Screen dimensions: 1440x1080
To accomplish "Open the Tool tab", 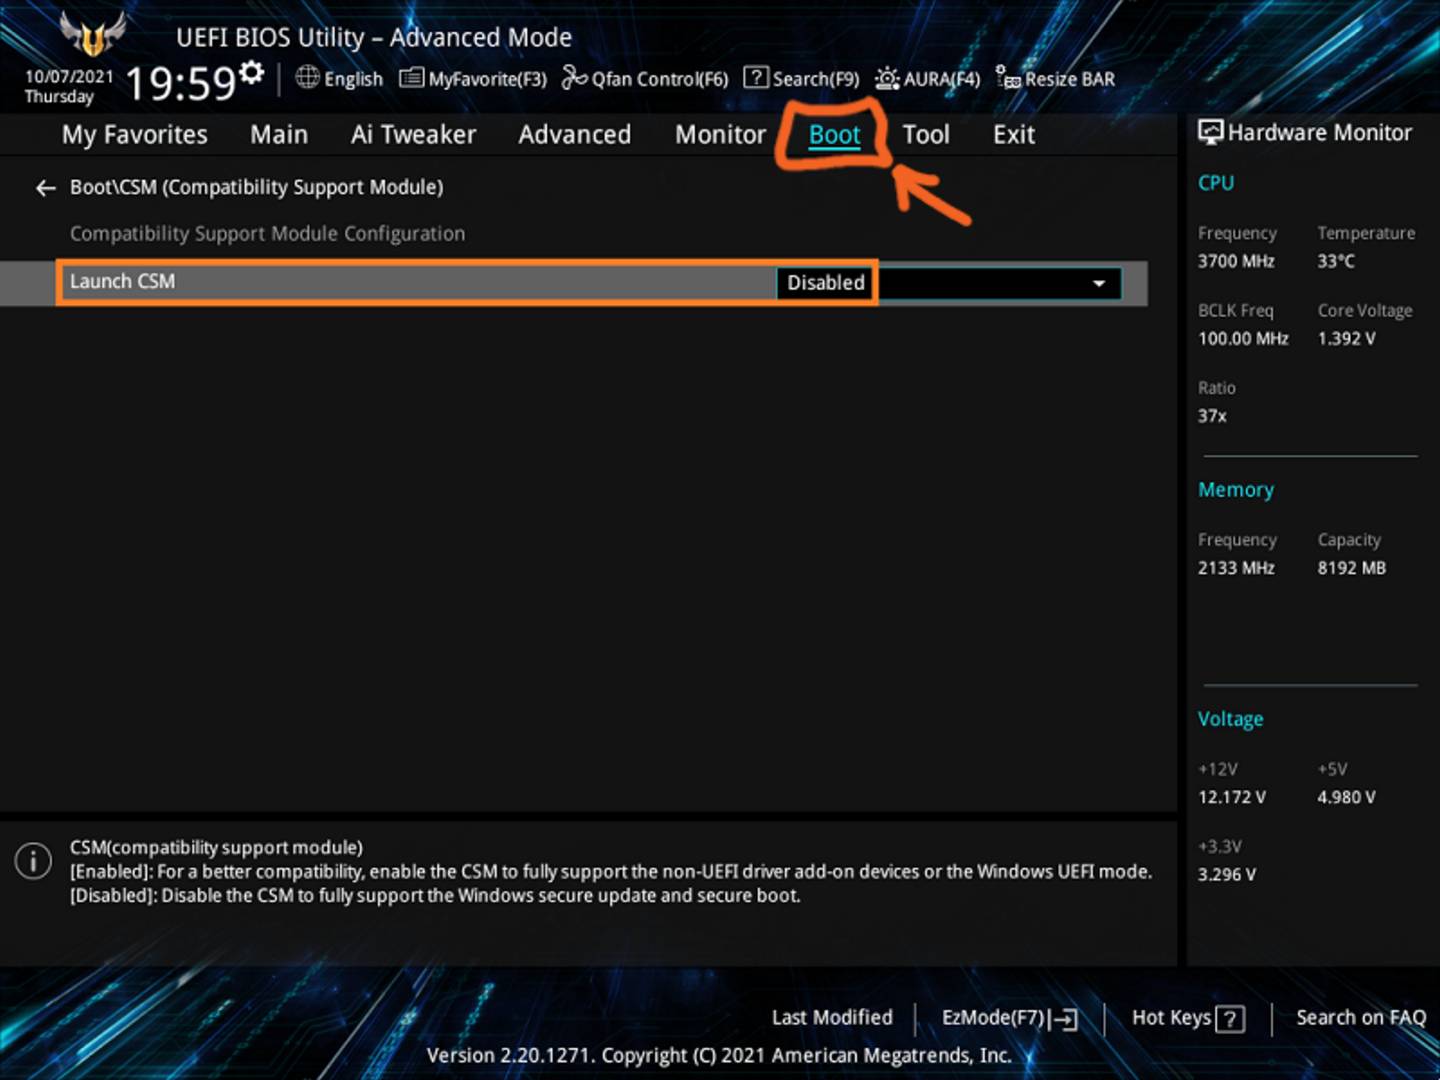I will 926,135.
